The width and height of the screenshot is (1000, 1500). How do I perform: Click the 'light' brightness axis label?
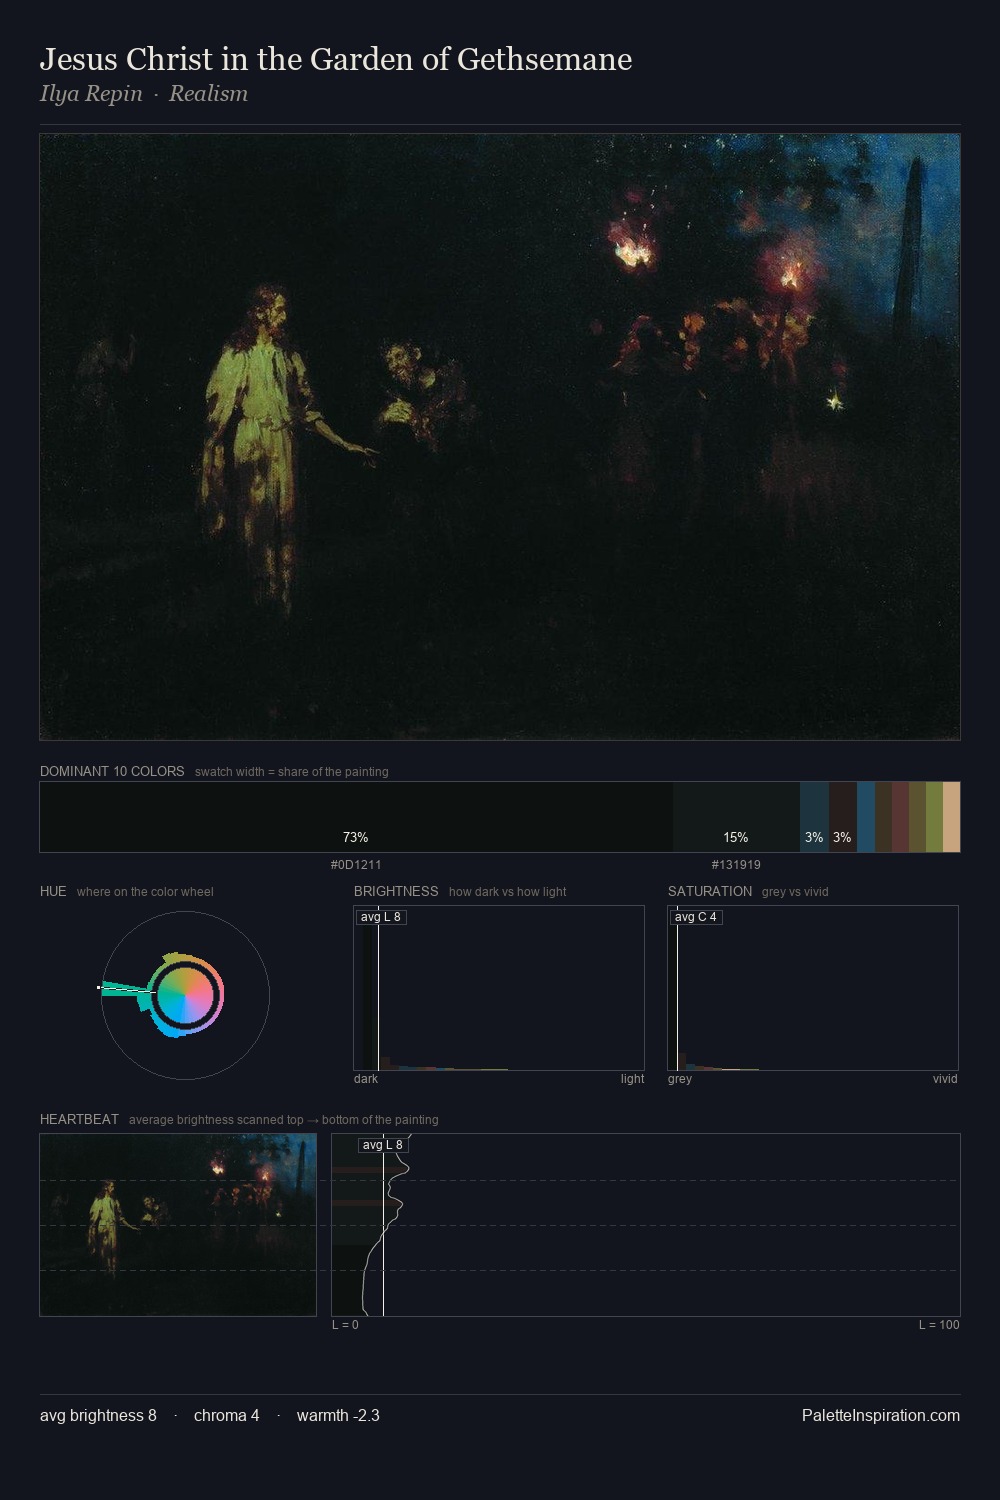click(x=632, y=1079)
